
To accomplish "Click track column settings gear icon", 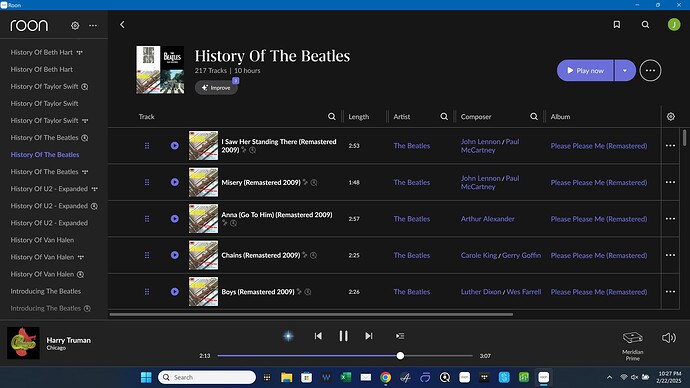I will (671, 117).
